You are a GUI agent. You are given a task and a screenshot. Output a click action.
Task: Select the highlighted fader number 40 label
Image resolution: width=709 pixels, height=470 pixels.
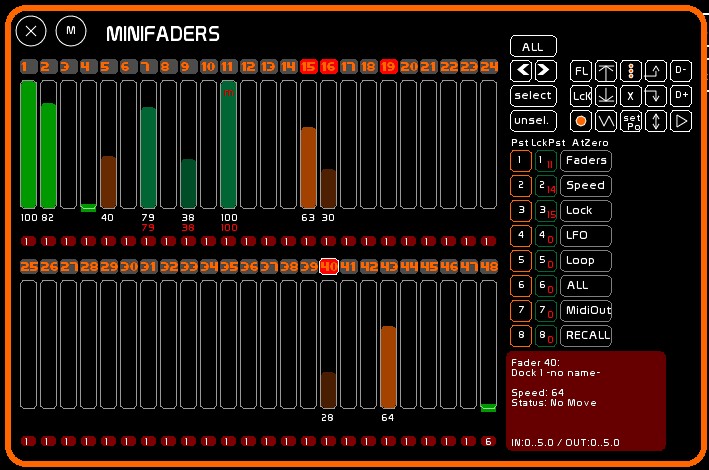(x=329, y=266)
